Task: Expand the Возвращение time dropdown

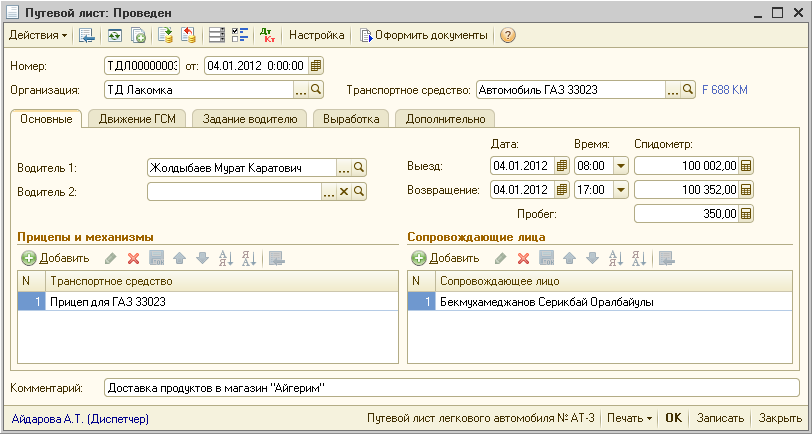Action: (619, 190)
